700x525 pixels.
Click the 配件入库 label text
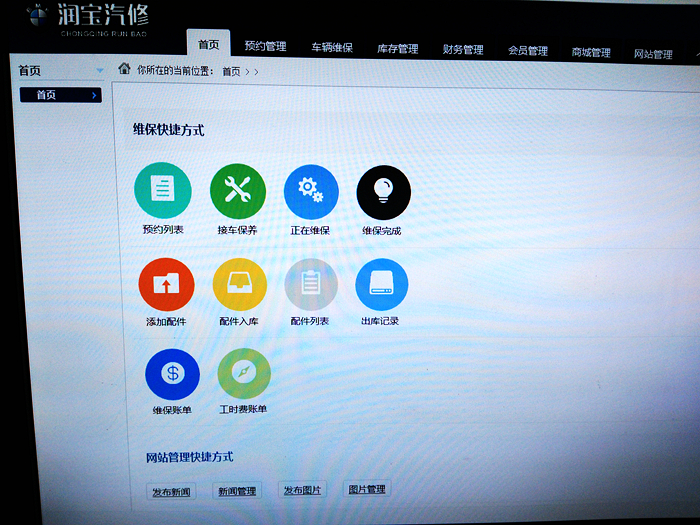[x=238, y=321]
